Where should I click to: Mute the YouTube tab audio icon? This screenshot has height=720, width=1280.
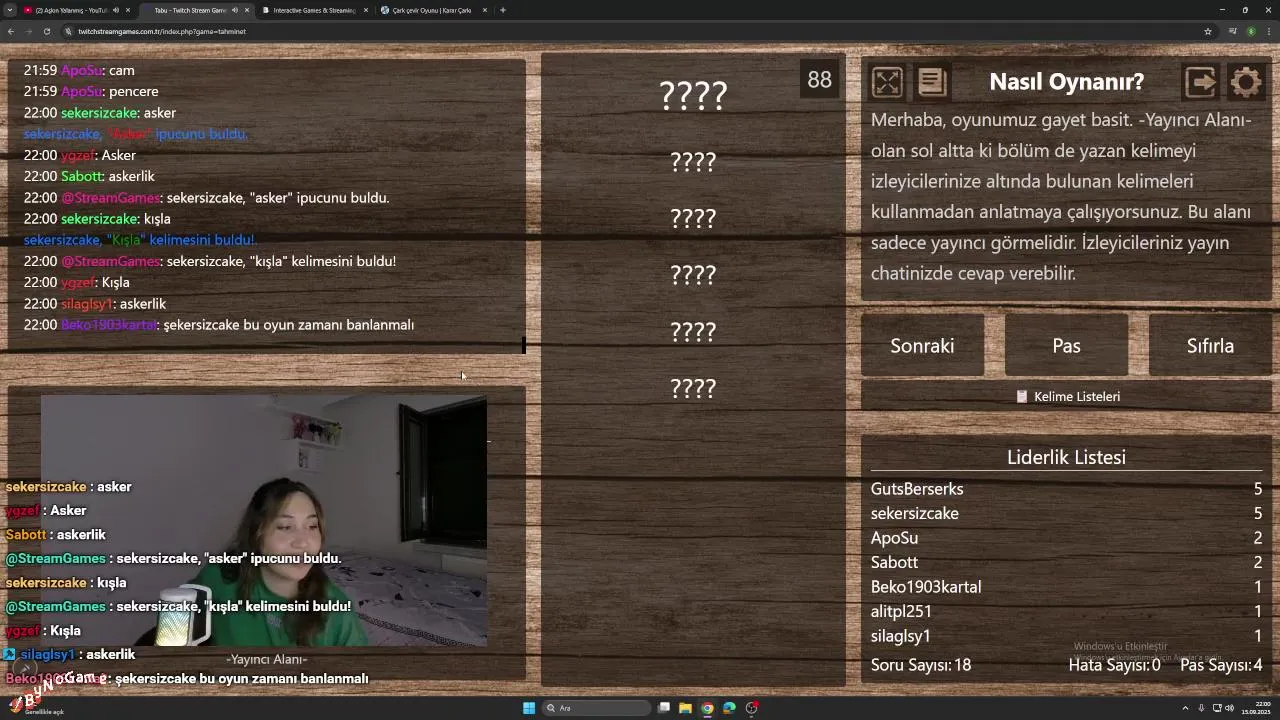116,10
